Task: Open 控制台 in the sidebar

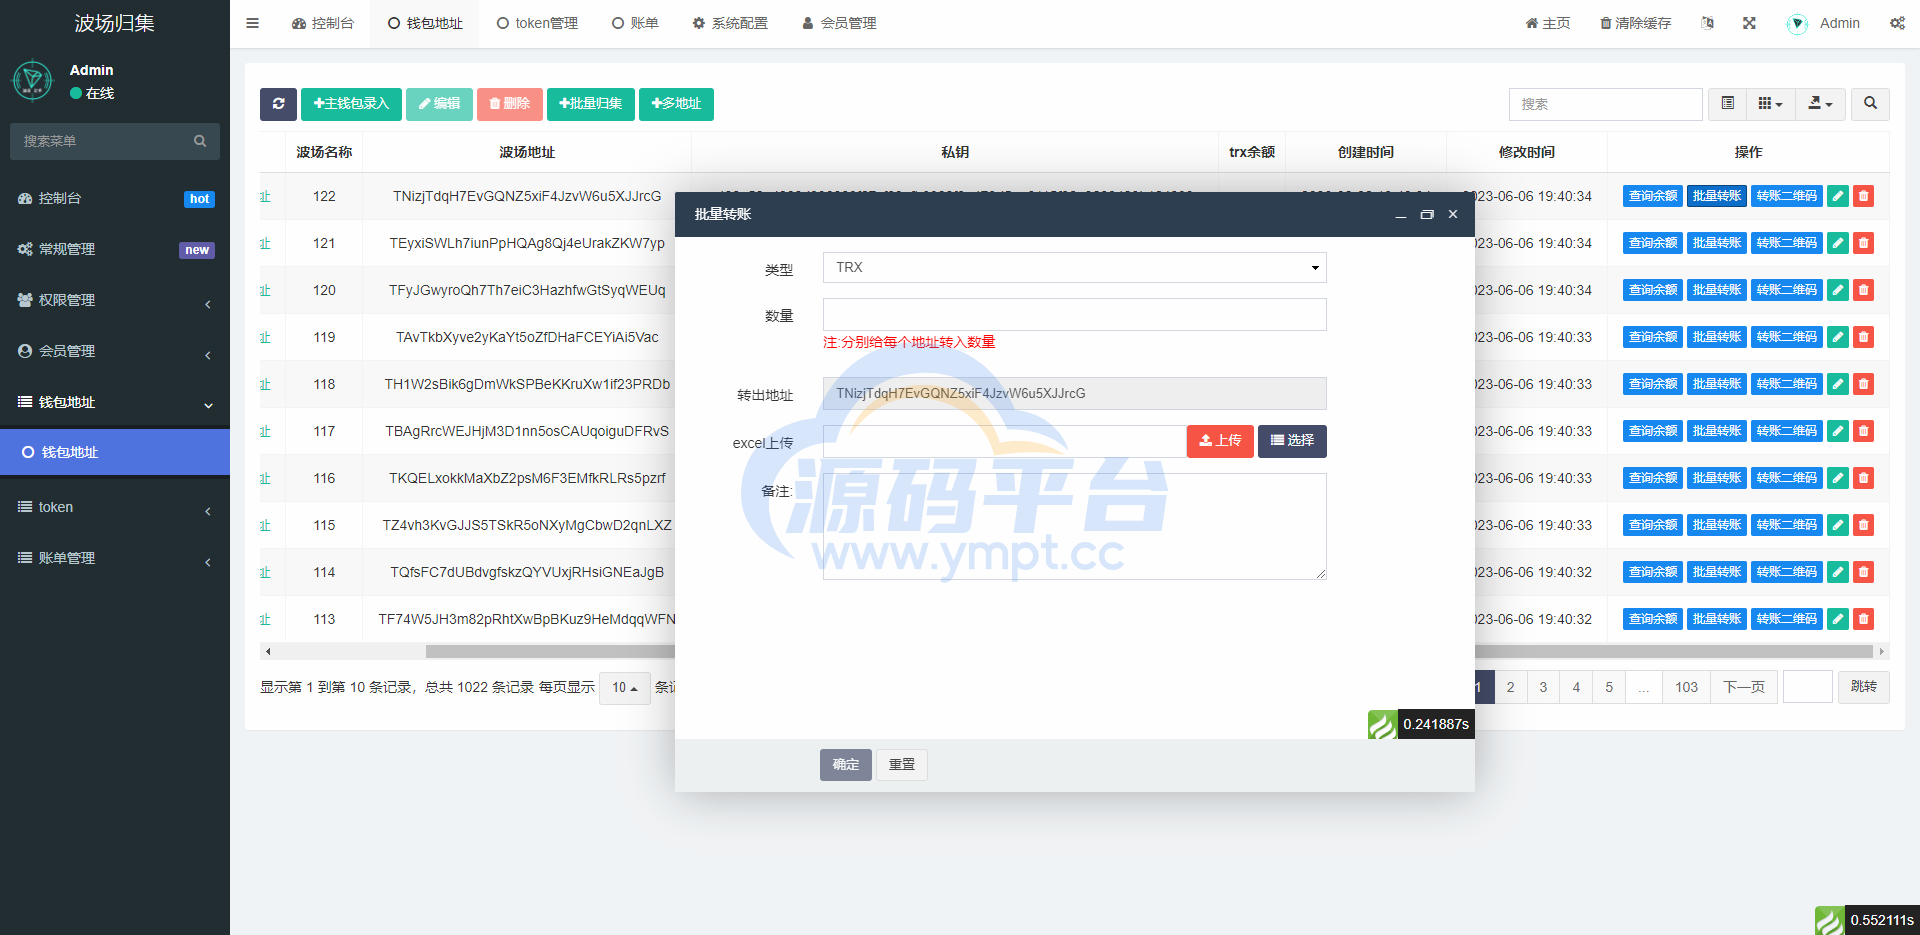Action: 115,198
